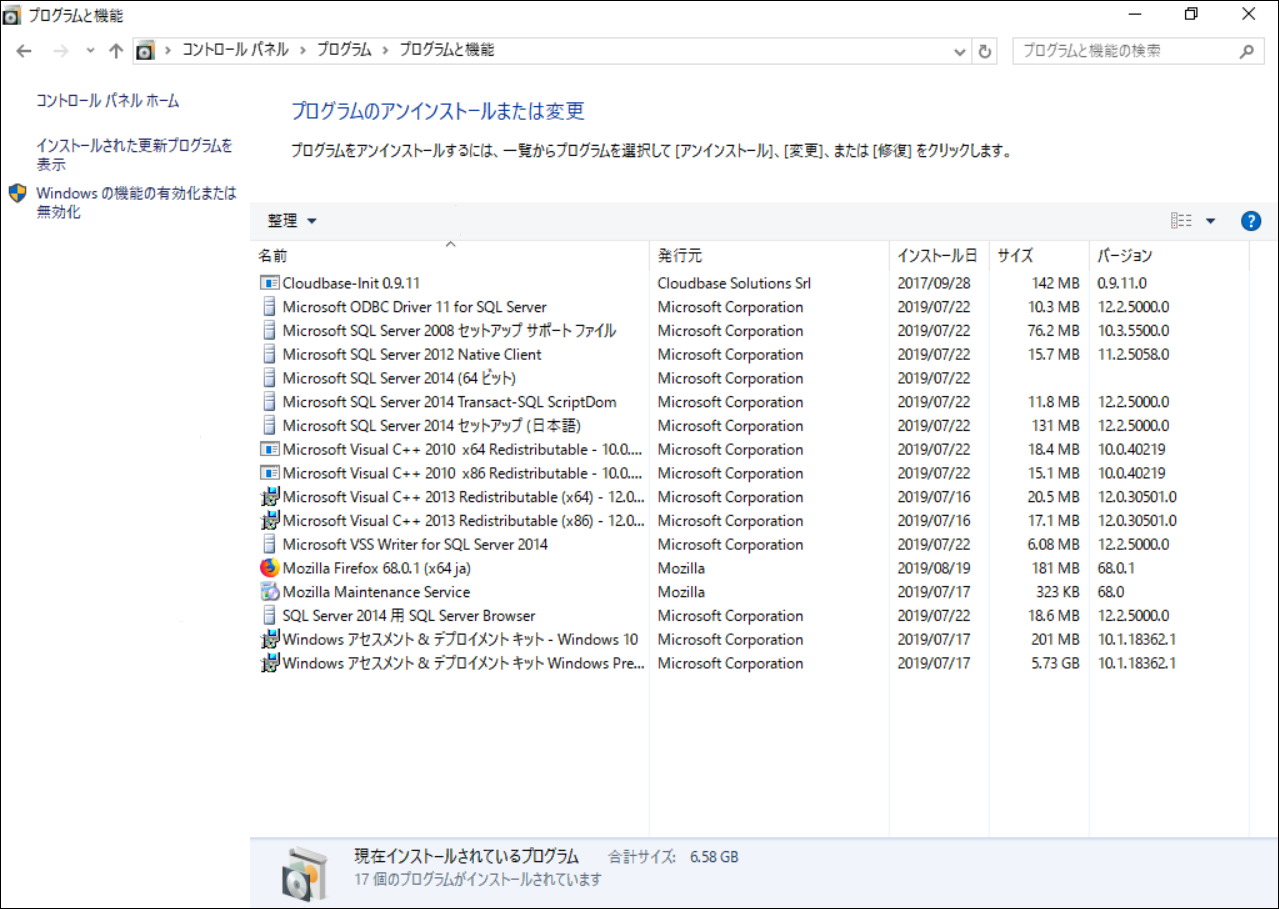Viewport: 1279px width, 909px height.
Task: Go forward with the right arrow
Action: 60,50
